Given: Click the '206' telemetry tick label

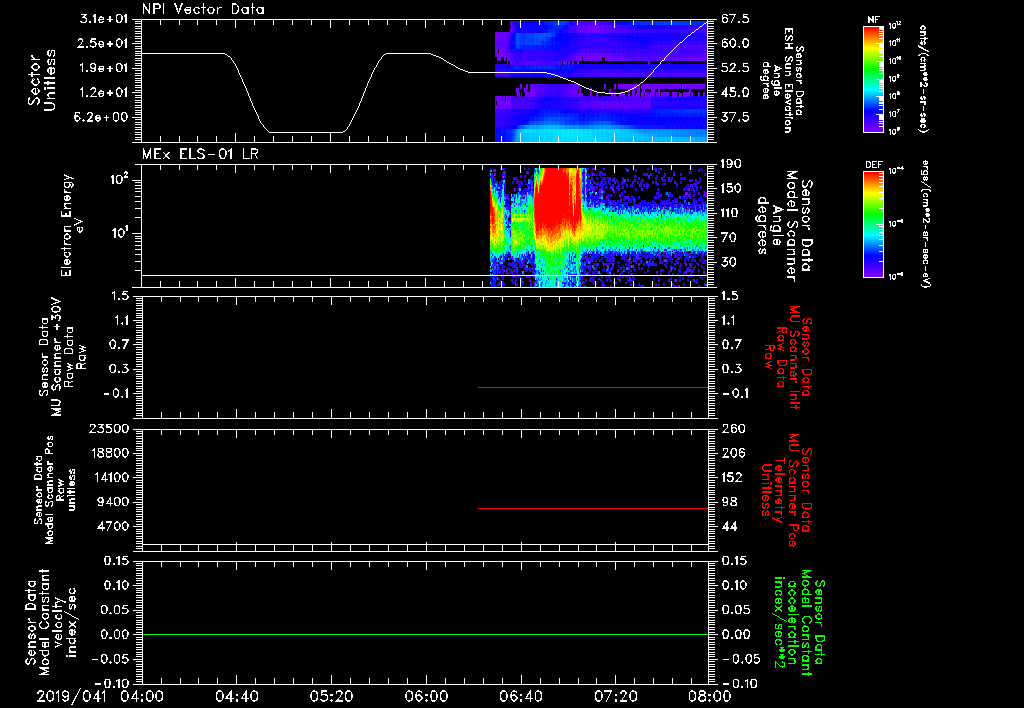Looking at the screenshot, I should coord(732,453).
